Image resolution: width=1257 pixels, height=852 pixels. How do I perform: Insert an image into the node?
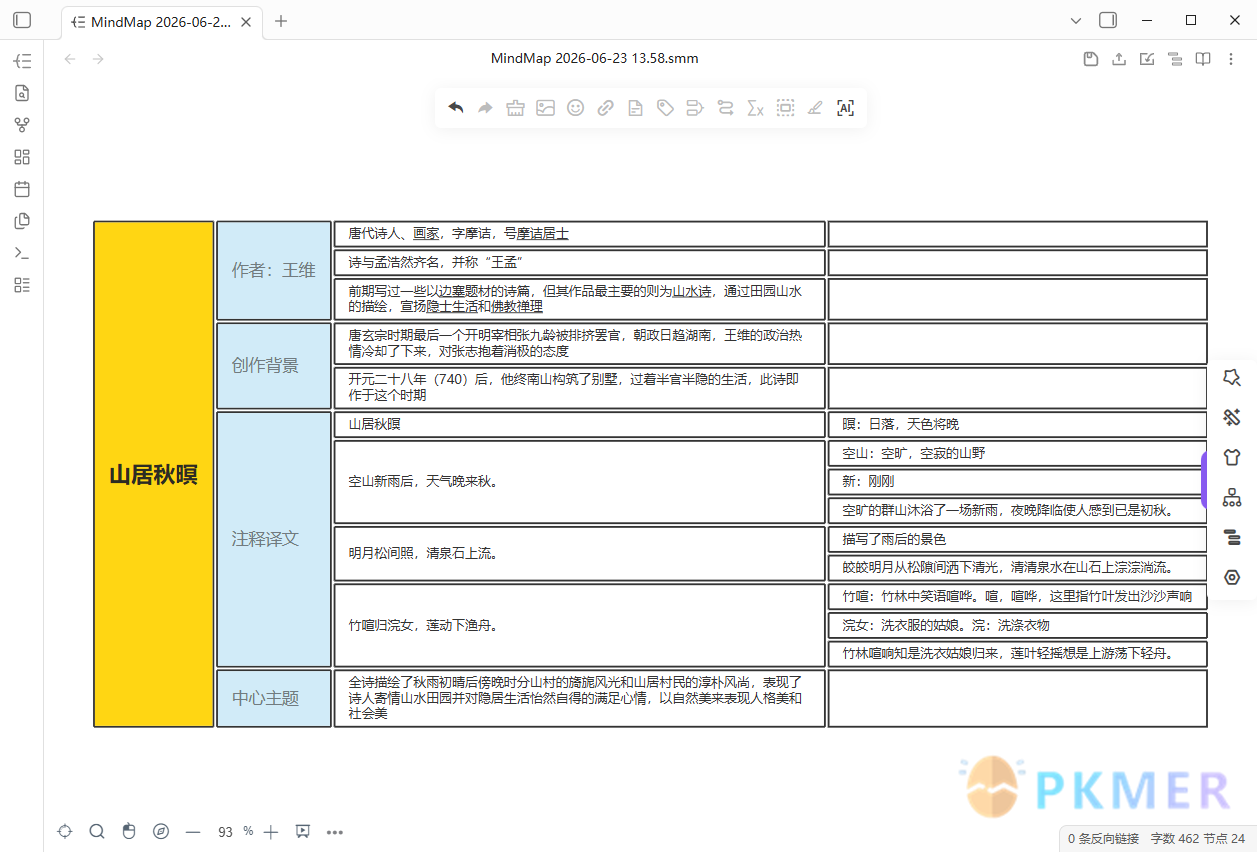(545, 108)
